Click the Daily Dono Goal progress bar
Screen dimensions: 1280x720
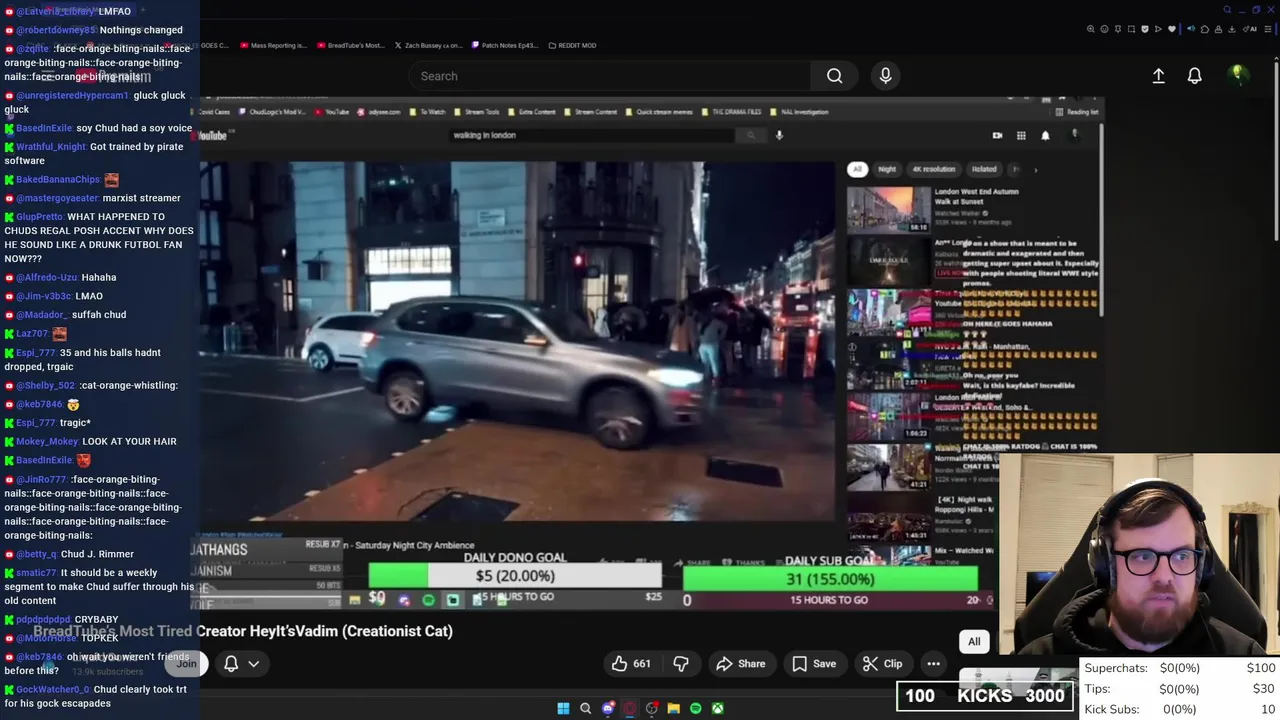pyautogui.click(x=514, y=576)
